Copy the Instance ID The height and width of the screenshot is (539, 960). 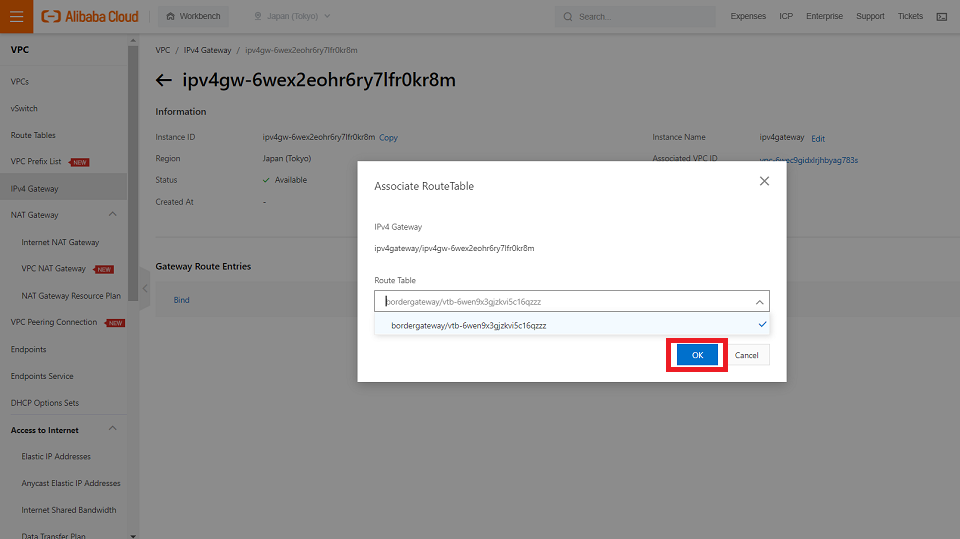[388, 138]
